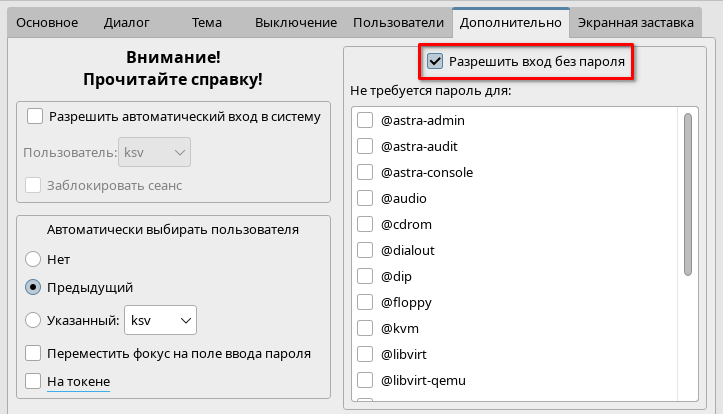Toggle the @cdrom group checkbox
Image resolution: width=723 pixels, height=414 pixels.
pos(365,225)
